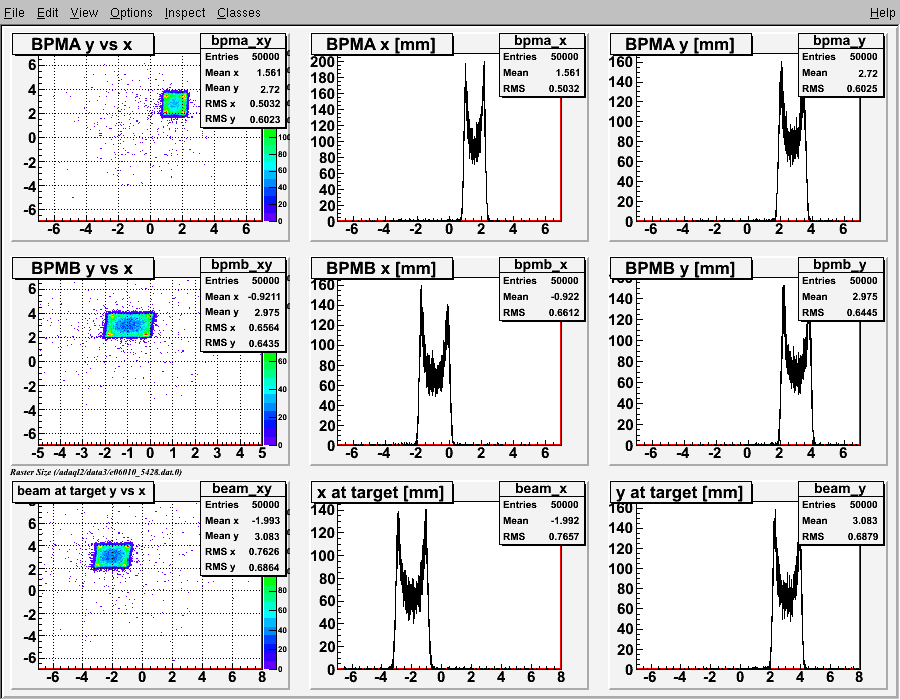Click the beam_y statistics box header

(840, 488)
